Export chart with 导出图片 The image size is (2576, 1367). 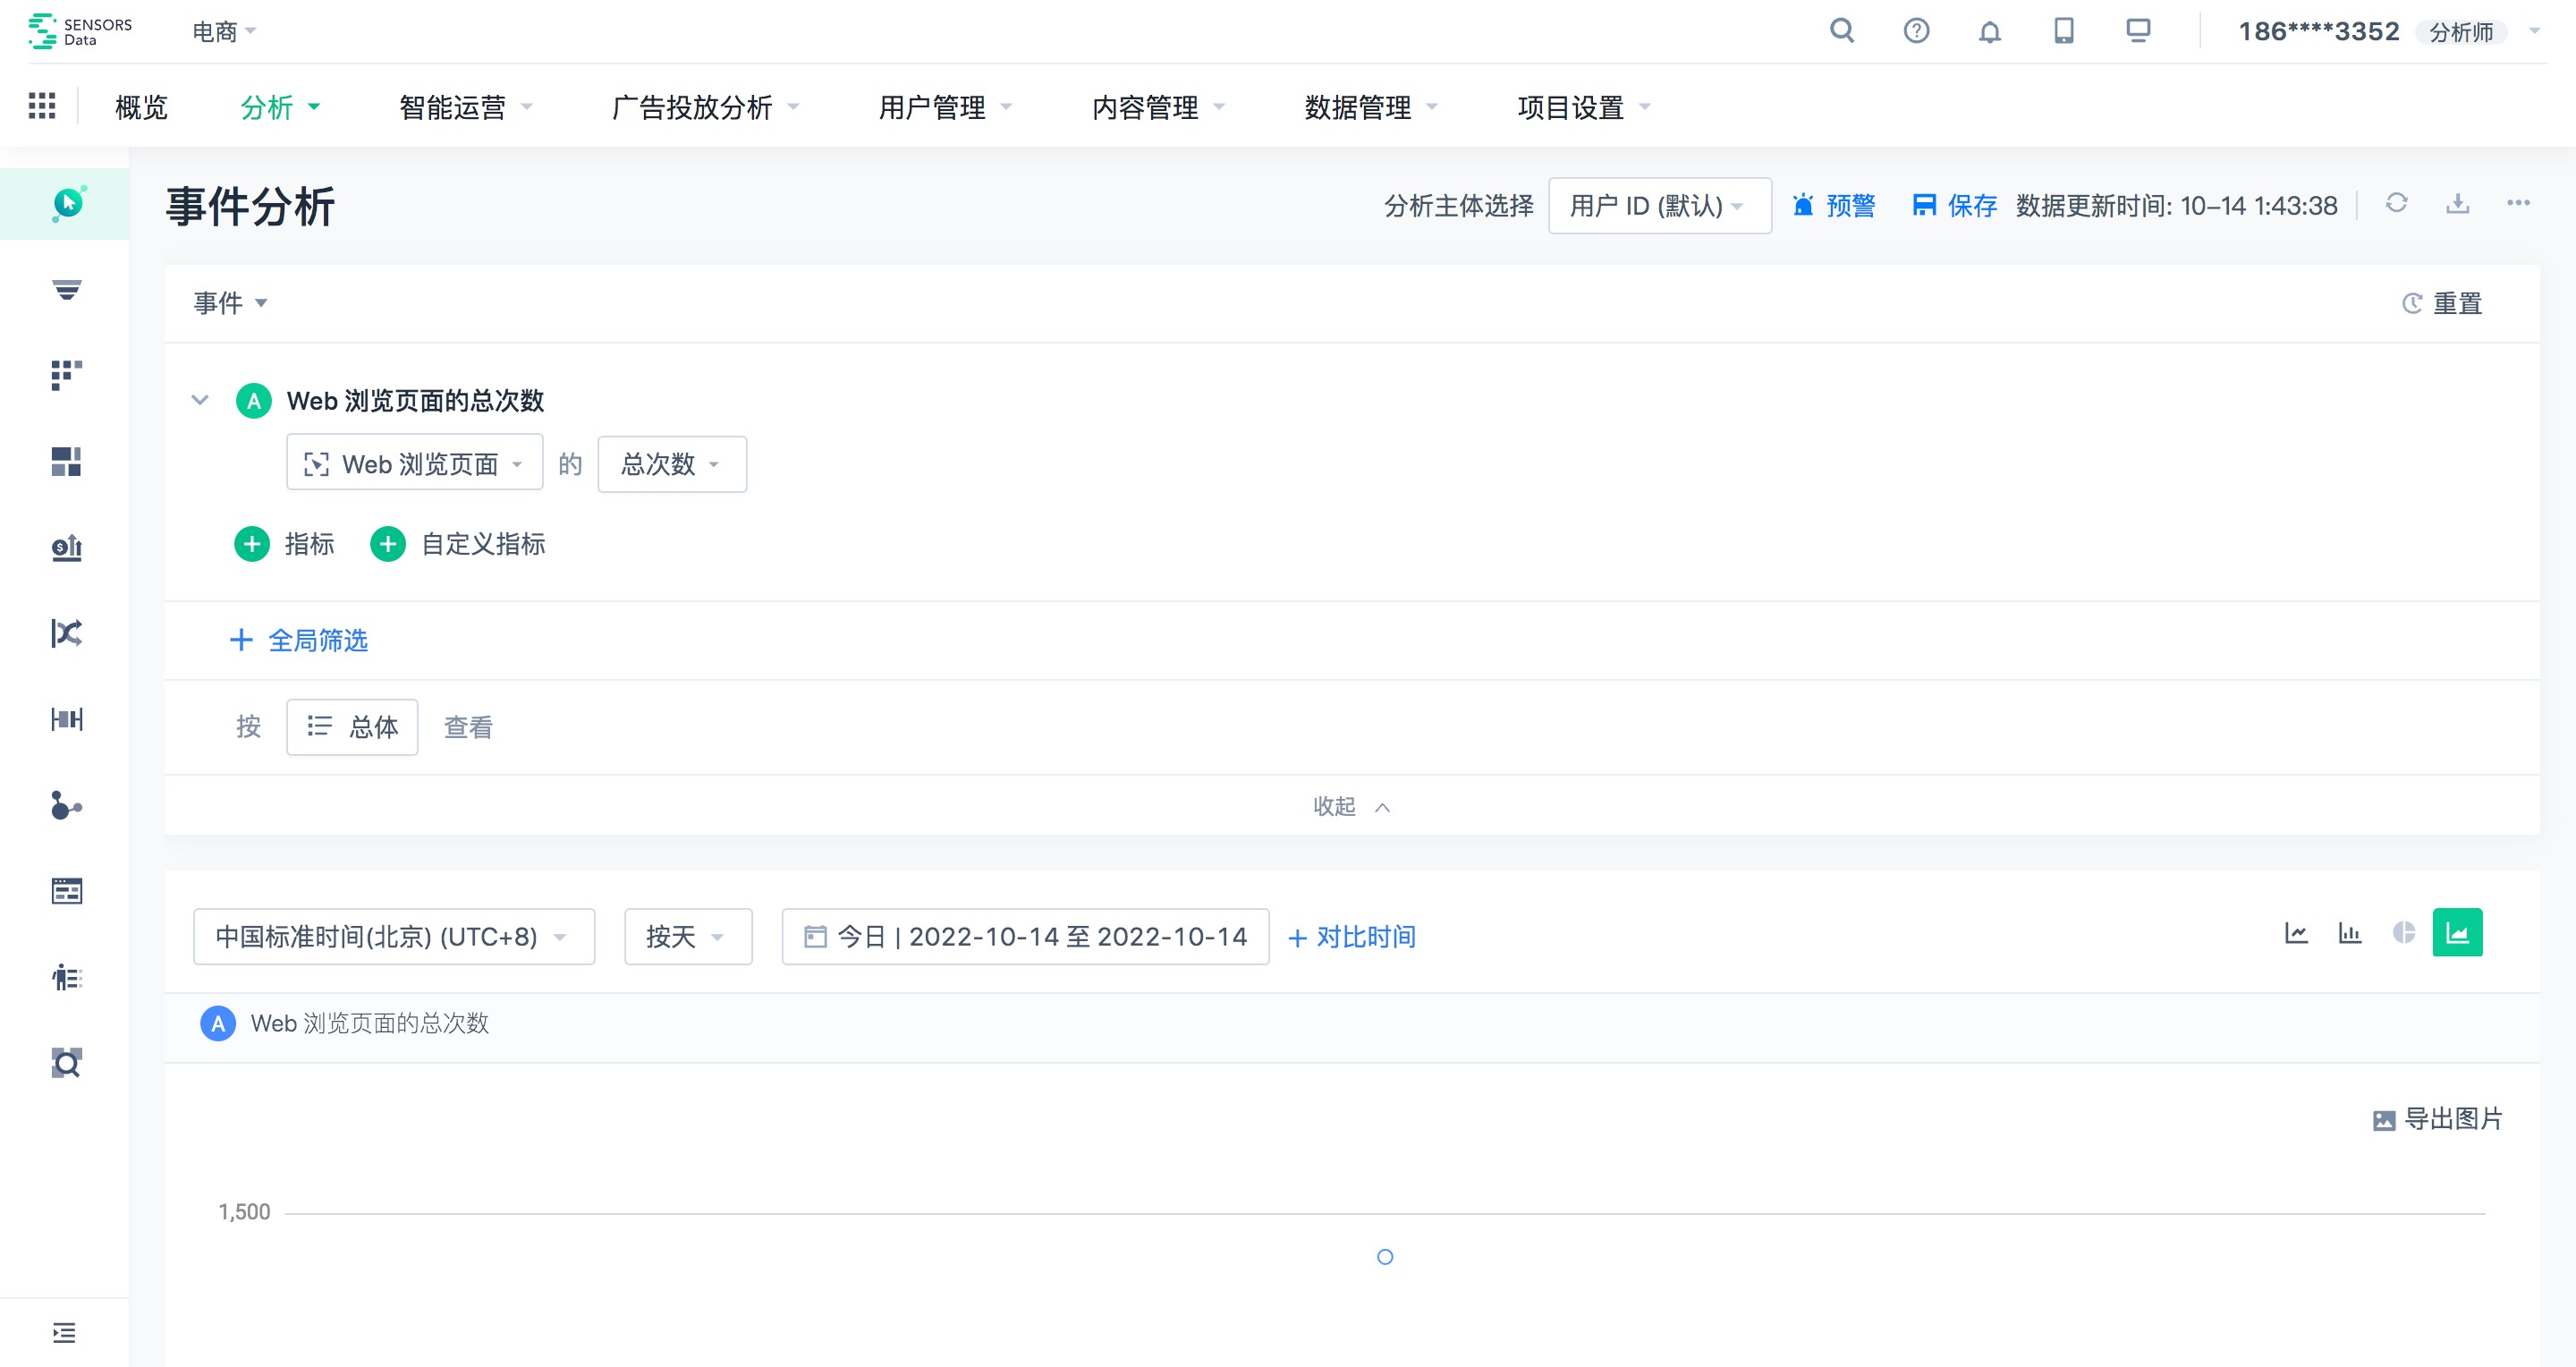point(2438,1119)
